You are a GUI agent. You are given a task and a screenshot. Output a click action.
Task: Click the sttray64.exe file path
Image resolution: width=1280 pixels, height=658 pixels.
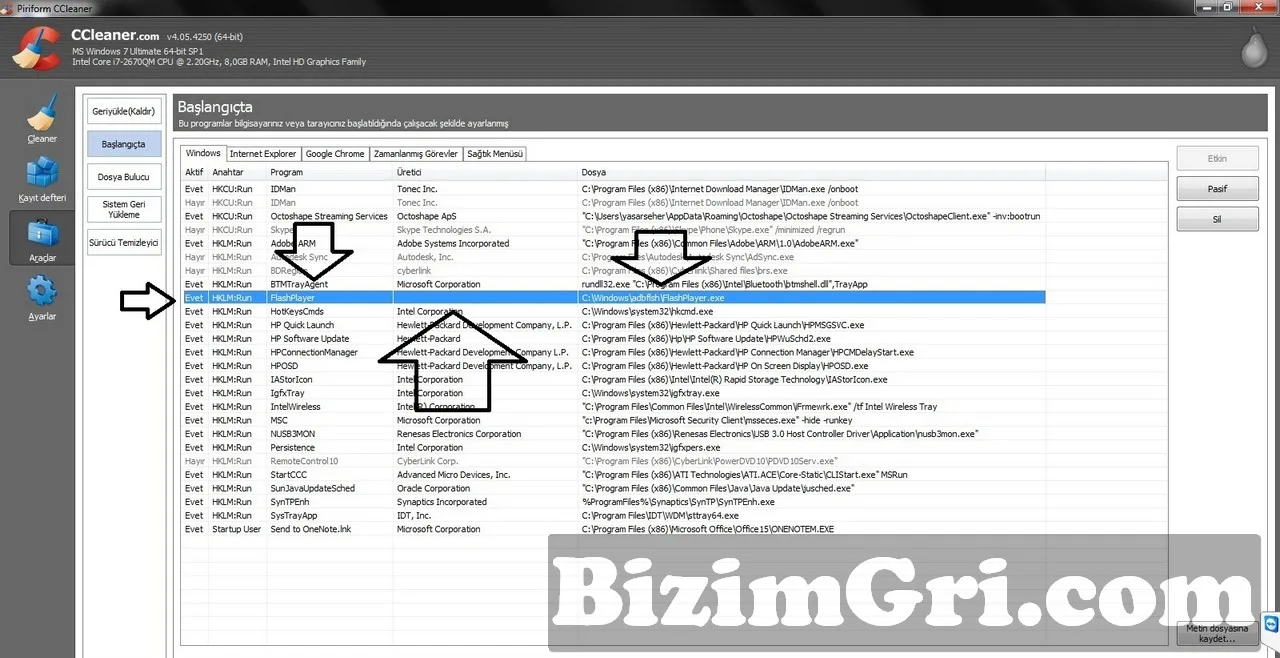pos(660,516)
